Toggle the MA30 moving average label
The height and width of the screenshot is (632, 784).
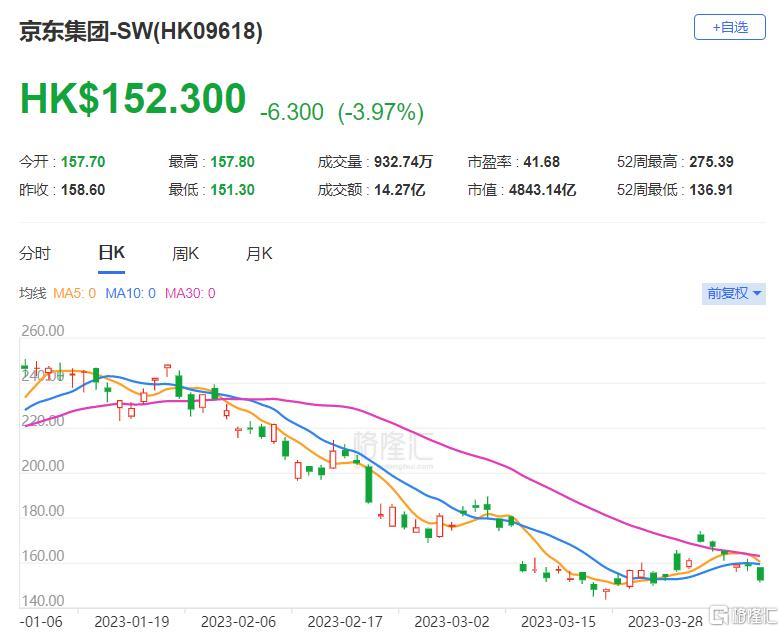coord(190,293)
